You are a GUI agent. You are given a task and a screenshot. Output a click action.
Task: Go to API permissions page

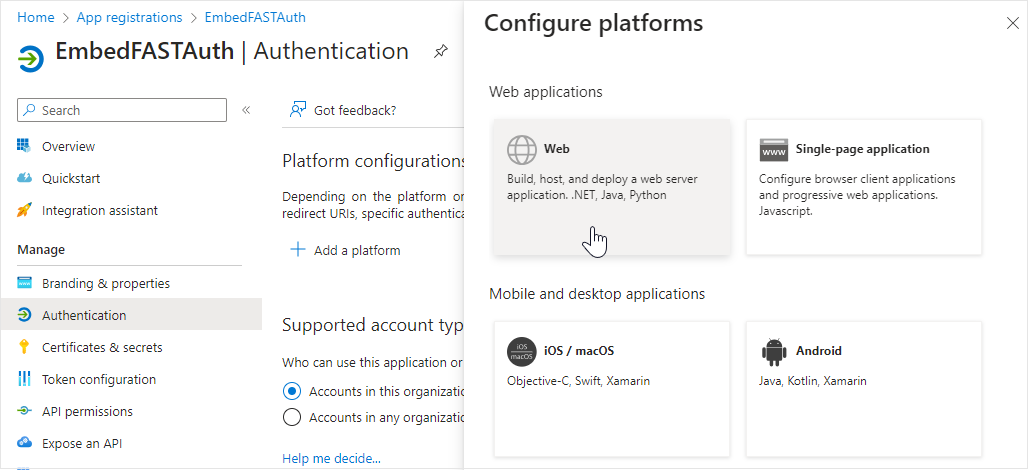[x=87, y=411]
